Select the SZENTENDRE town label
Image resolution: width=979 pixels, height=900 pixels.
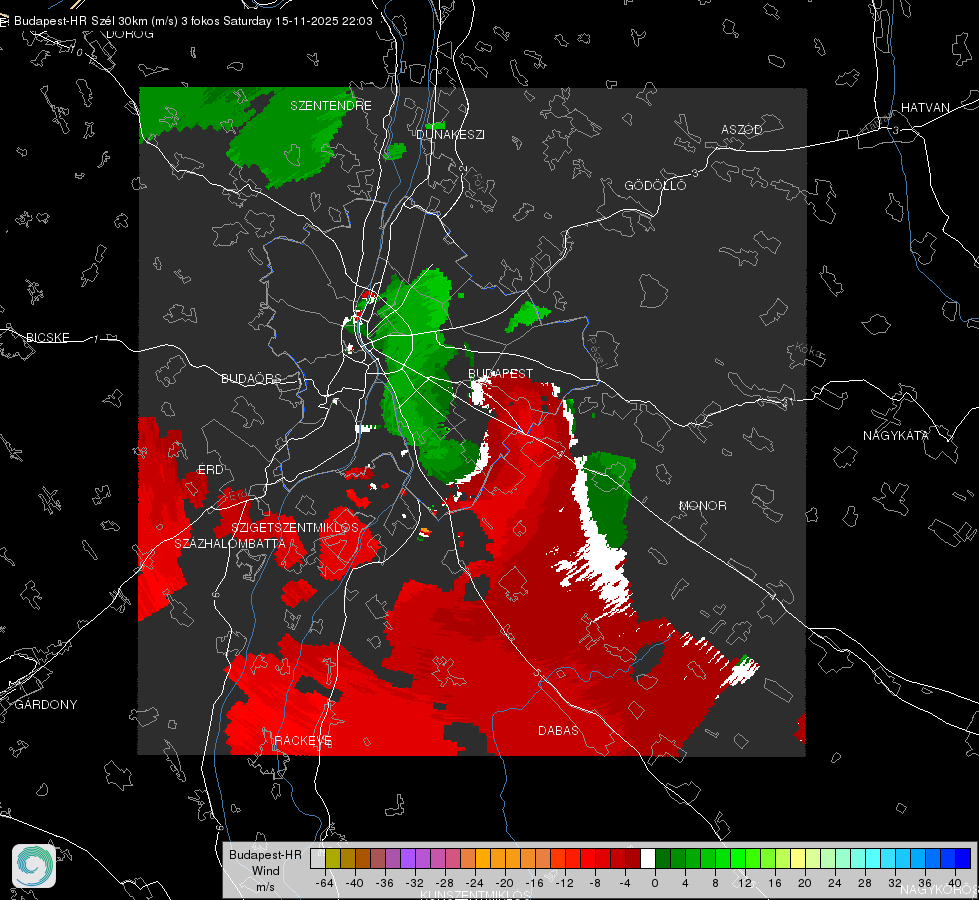331,106
